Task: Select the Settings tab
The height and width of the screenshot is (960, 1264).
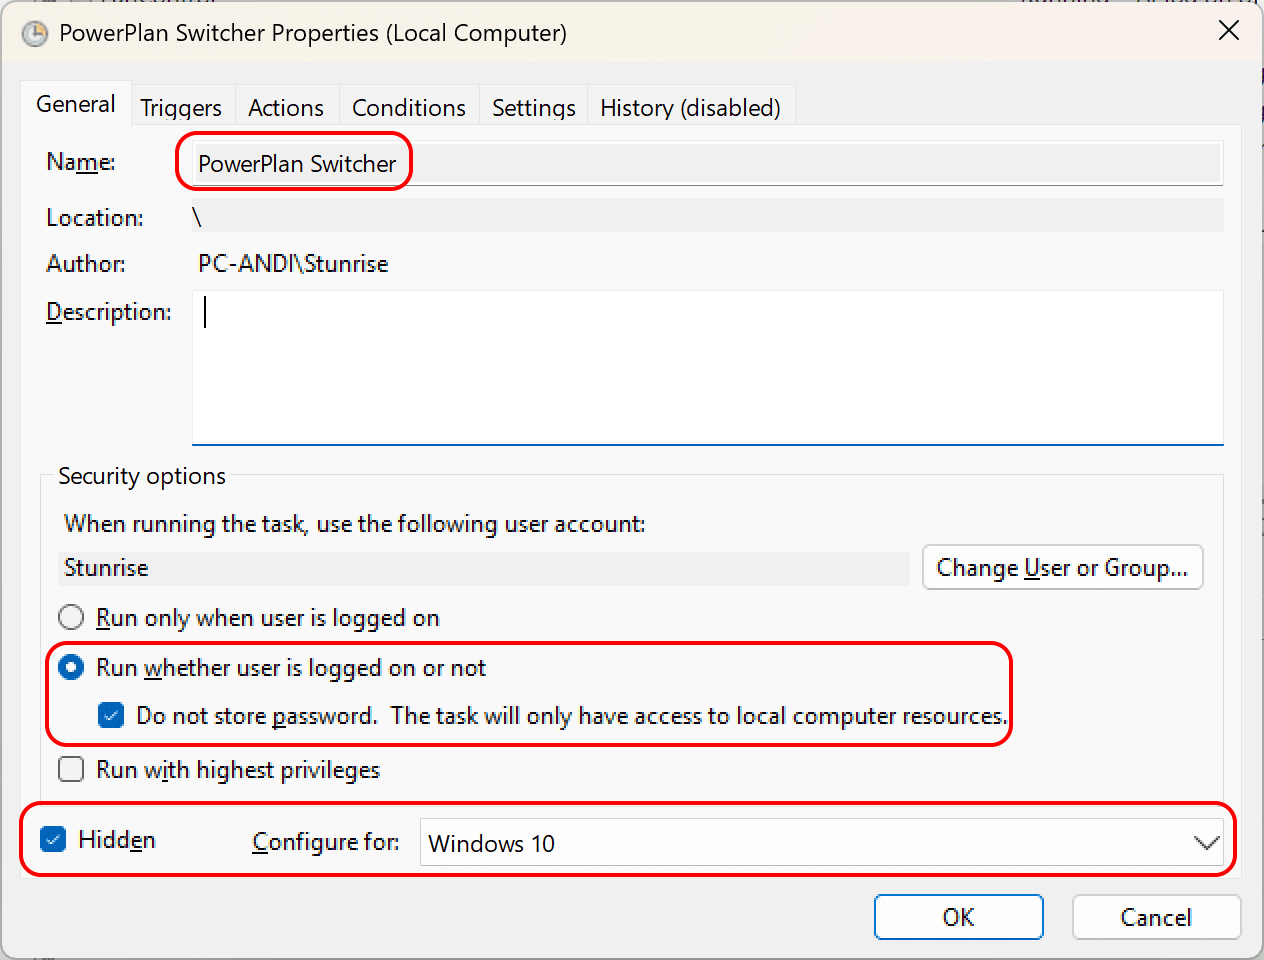Action: point(534,107)
